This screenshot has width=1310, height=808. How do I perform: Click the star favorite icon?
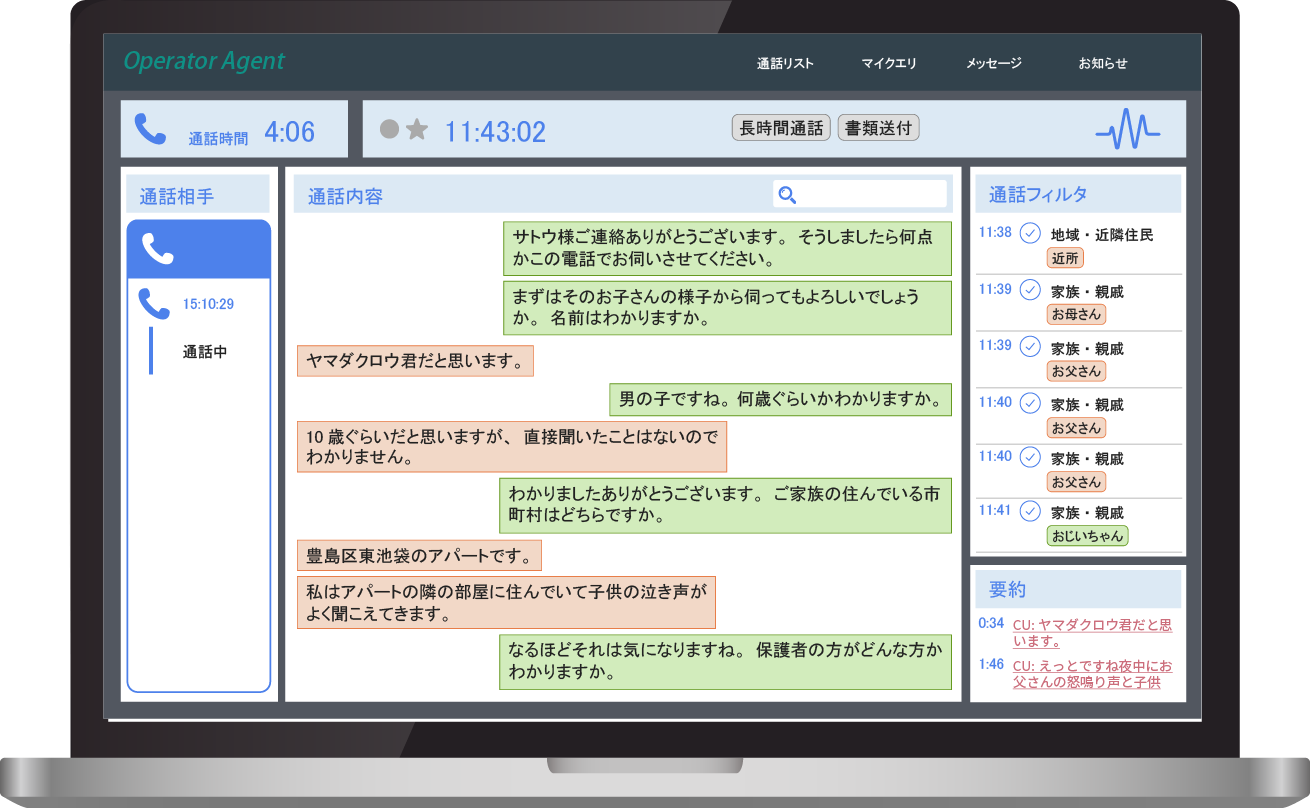[417, 130]
